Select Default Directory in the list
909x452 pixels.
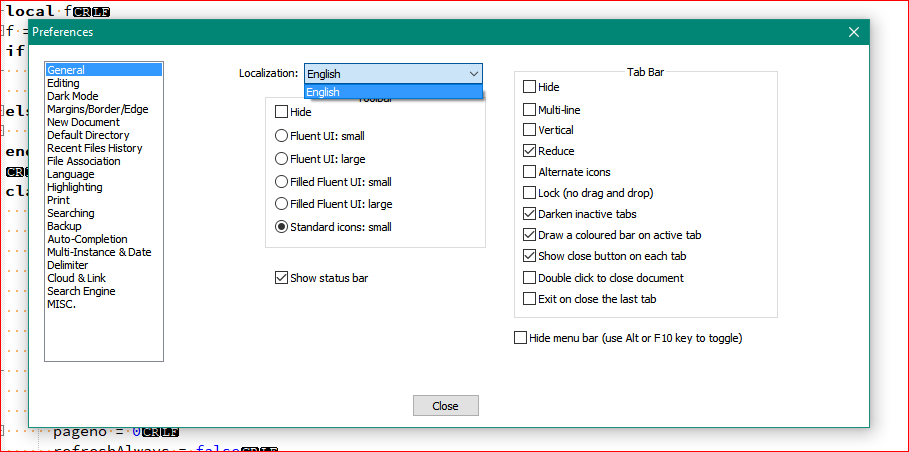[x=88, y=135]
